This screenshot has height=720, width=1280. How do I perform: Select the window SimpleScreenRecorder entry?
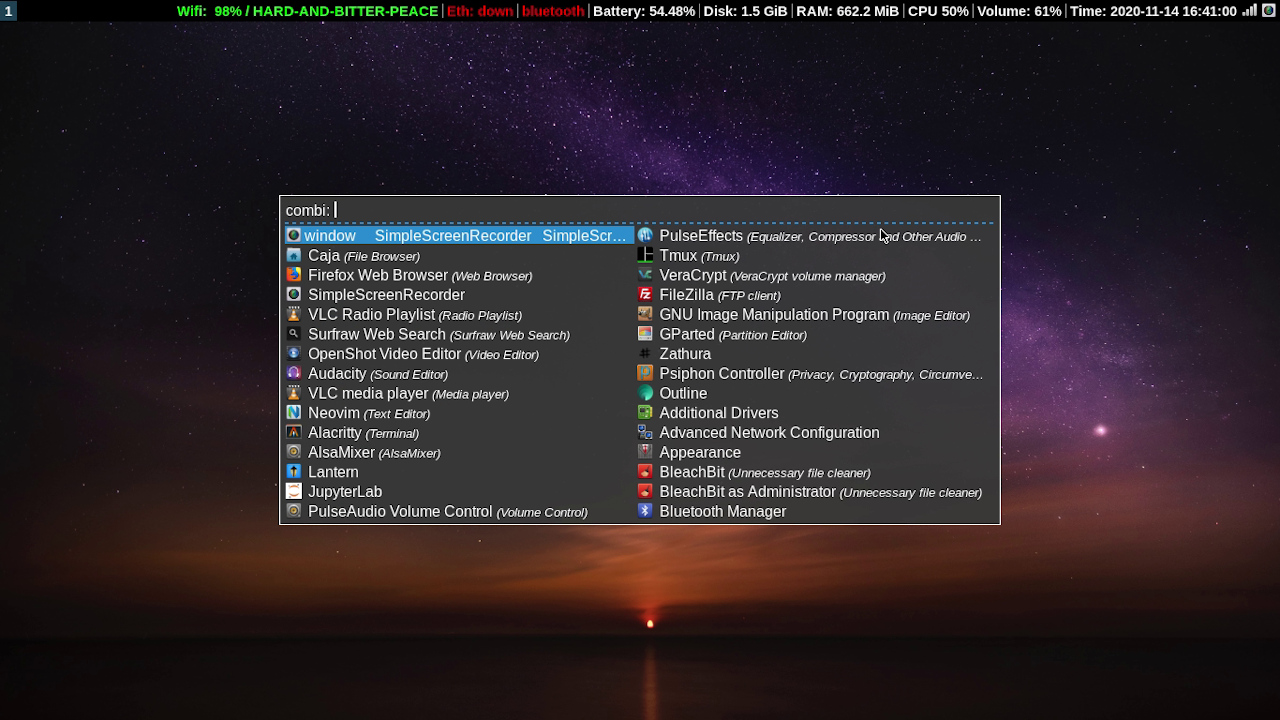click(459, 236)
